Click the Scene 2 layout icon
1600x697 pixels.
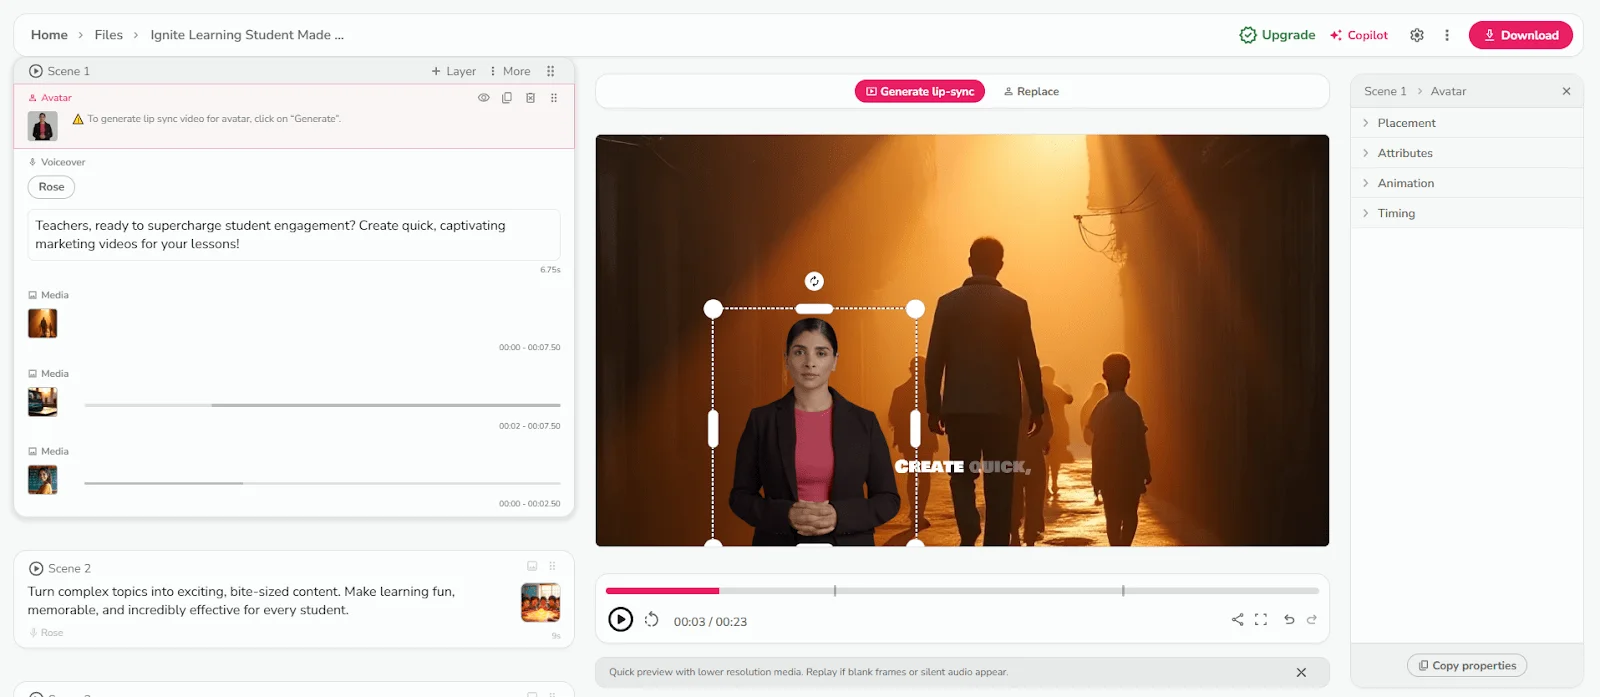click(x=532, y=566)
